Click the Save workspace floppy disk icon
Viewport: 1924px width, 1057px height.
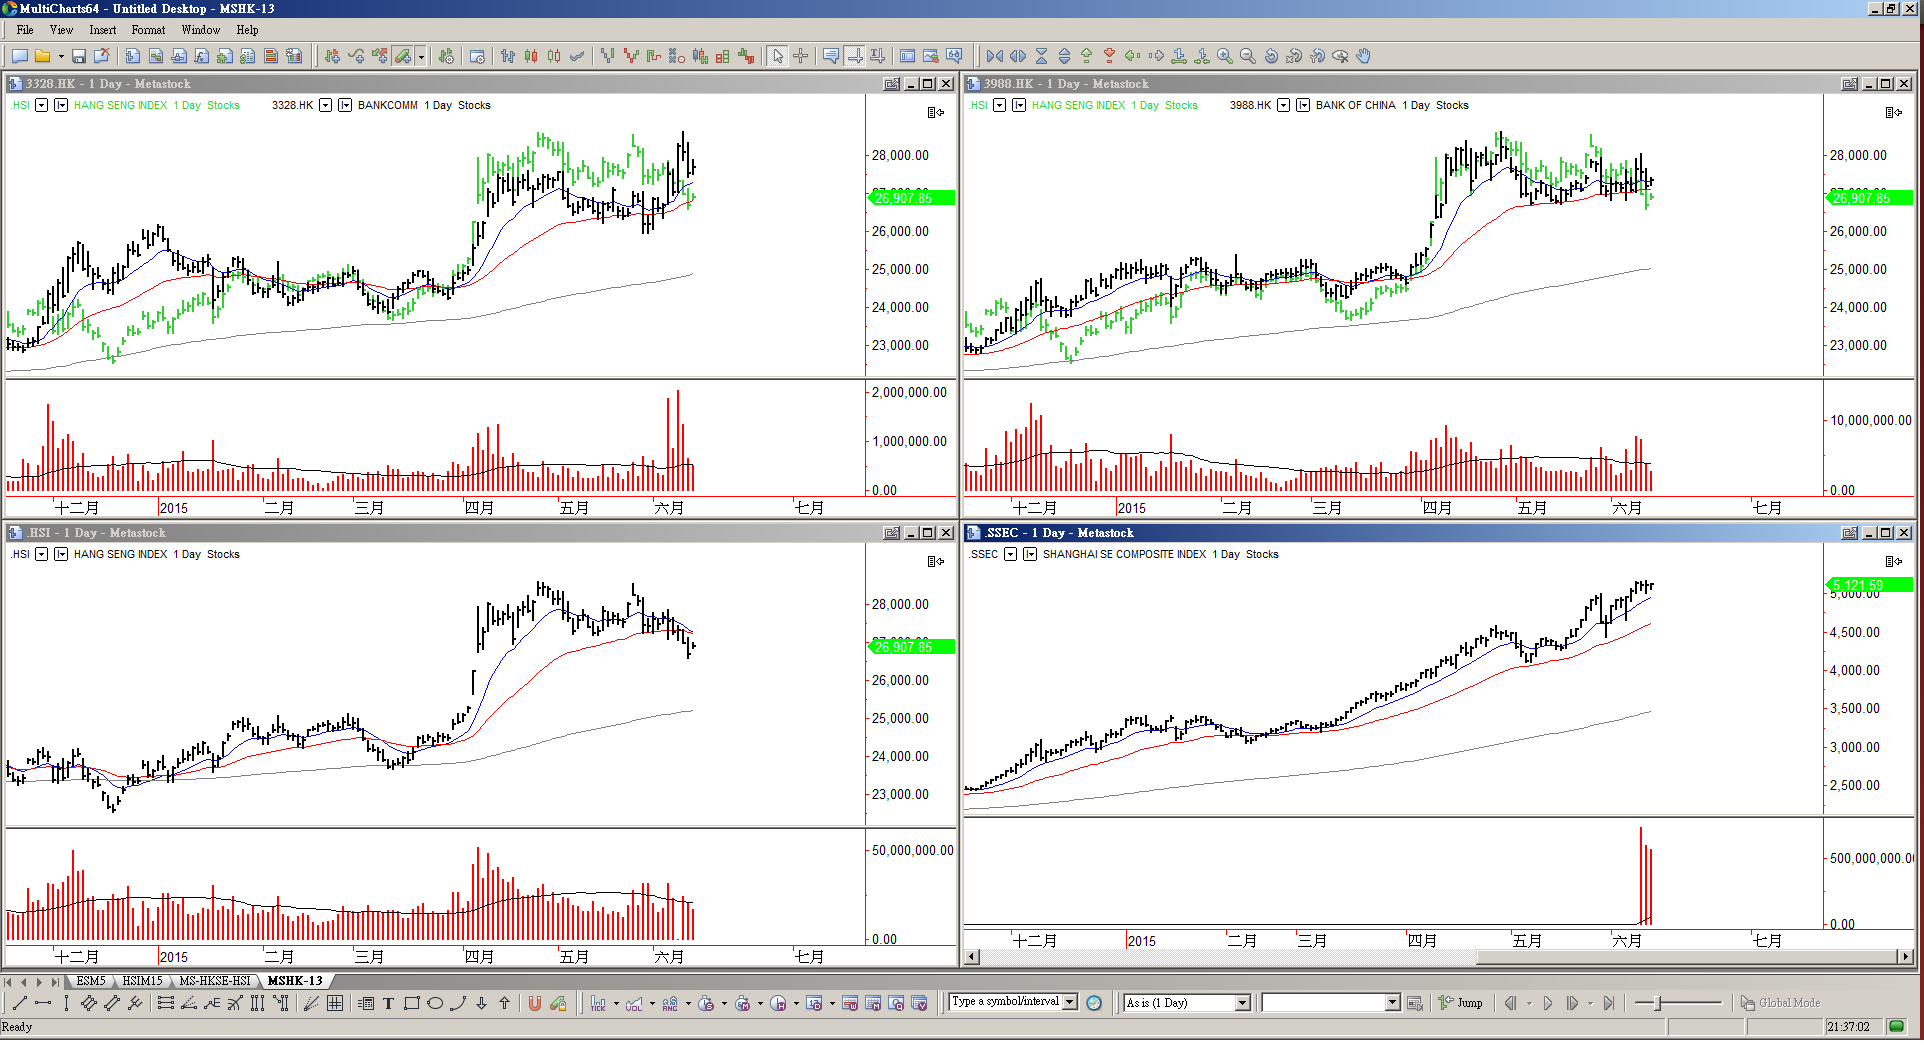pyautogui.click(x=79, y=57)
